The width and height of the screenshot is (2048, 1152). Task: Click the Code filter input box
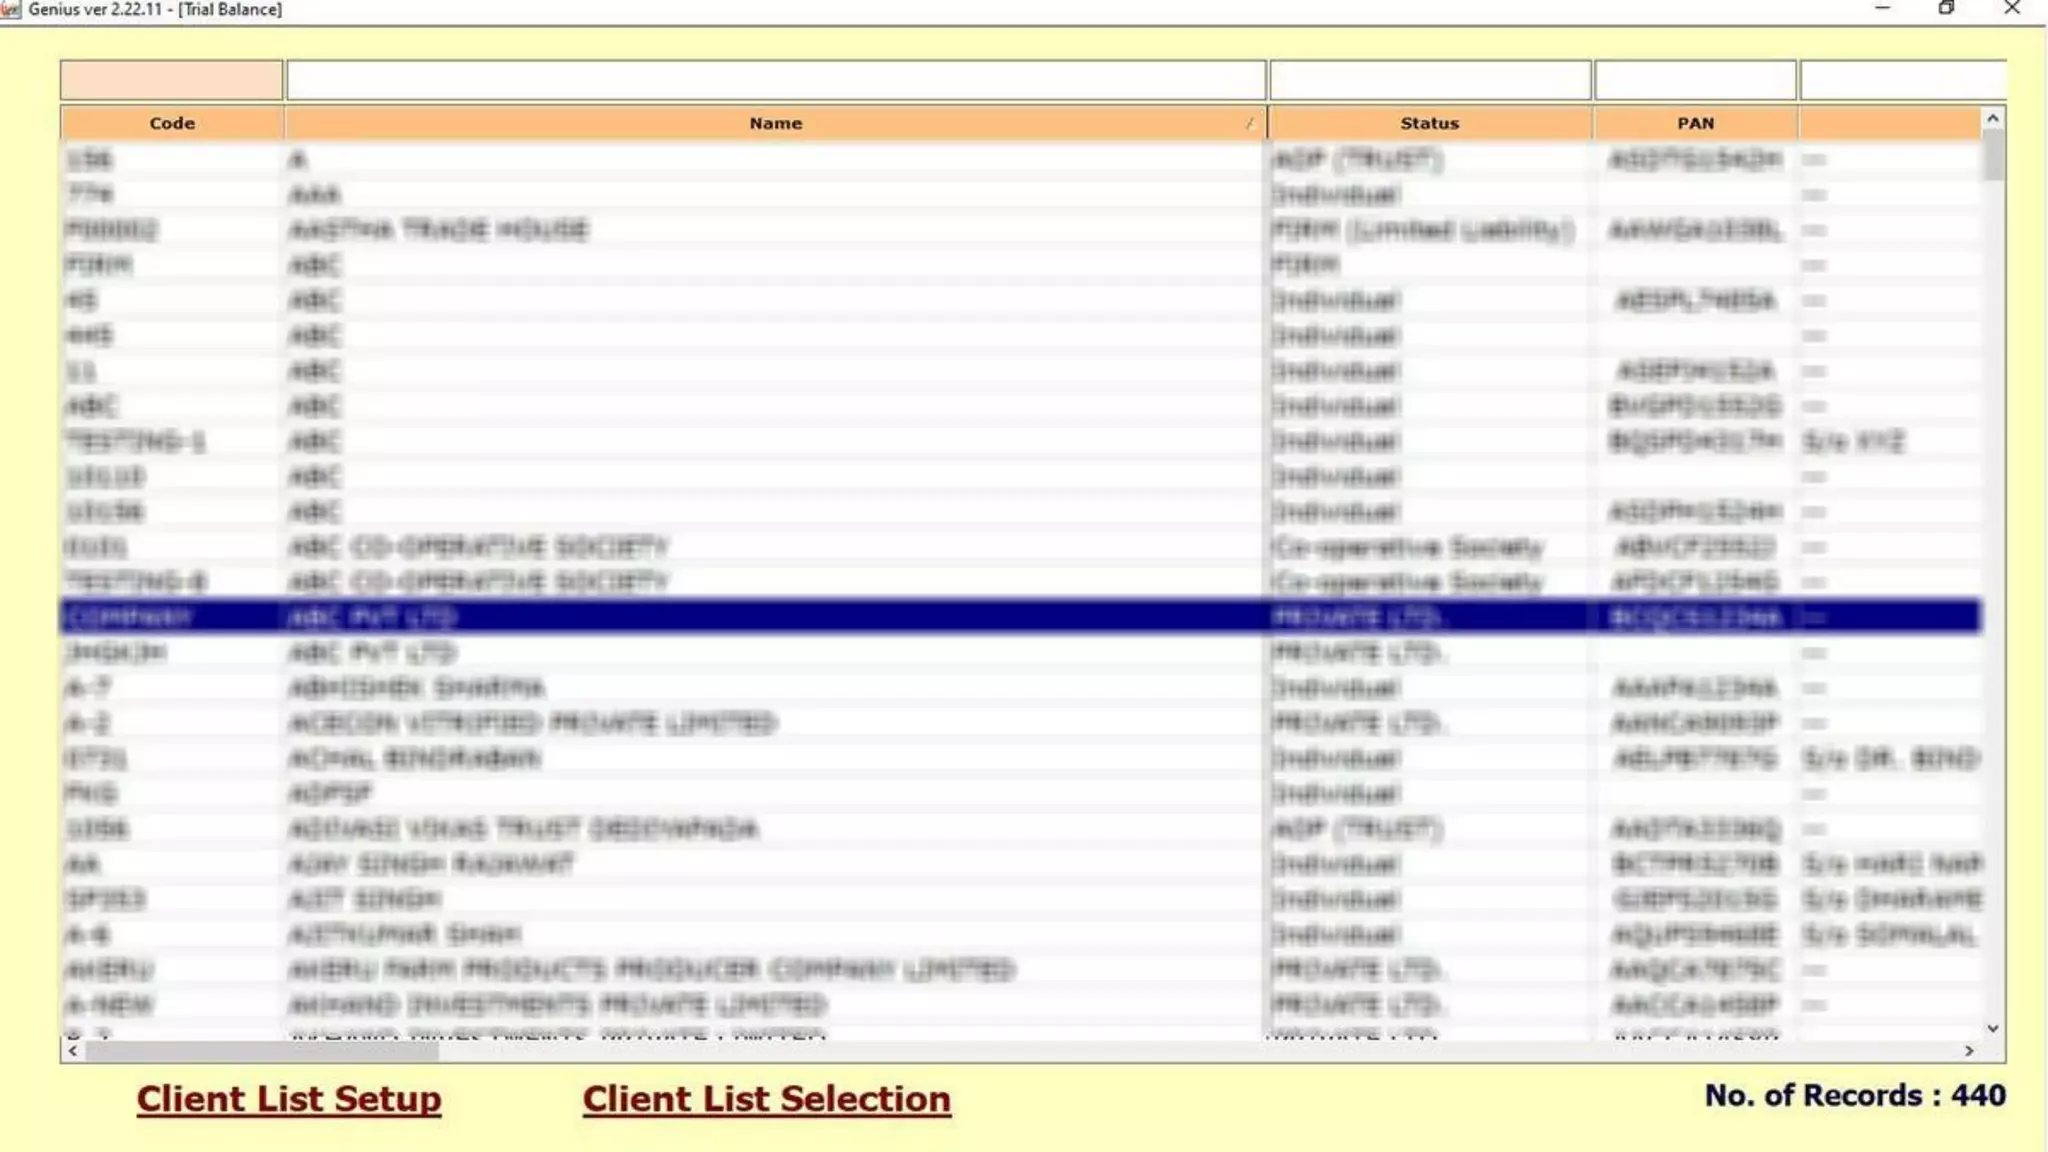click(x=171, y=80)
